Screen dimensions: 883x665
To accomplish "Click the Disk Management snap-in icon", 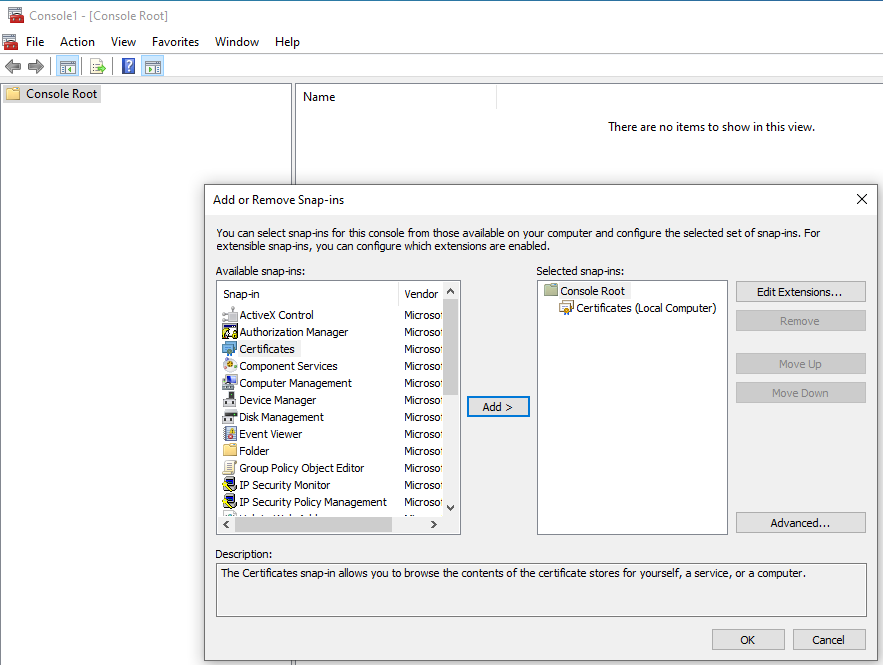I will pyautogui.click(x=229, y=417).
